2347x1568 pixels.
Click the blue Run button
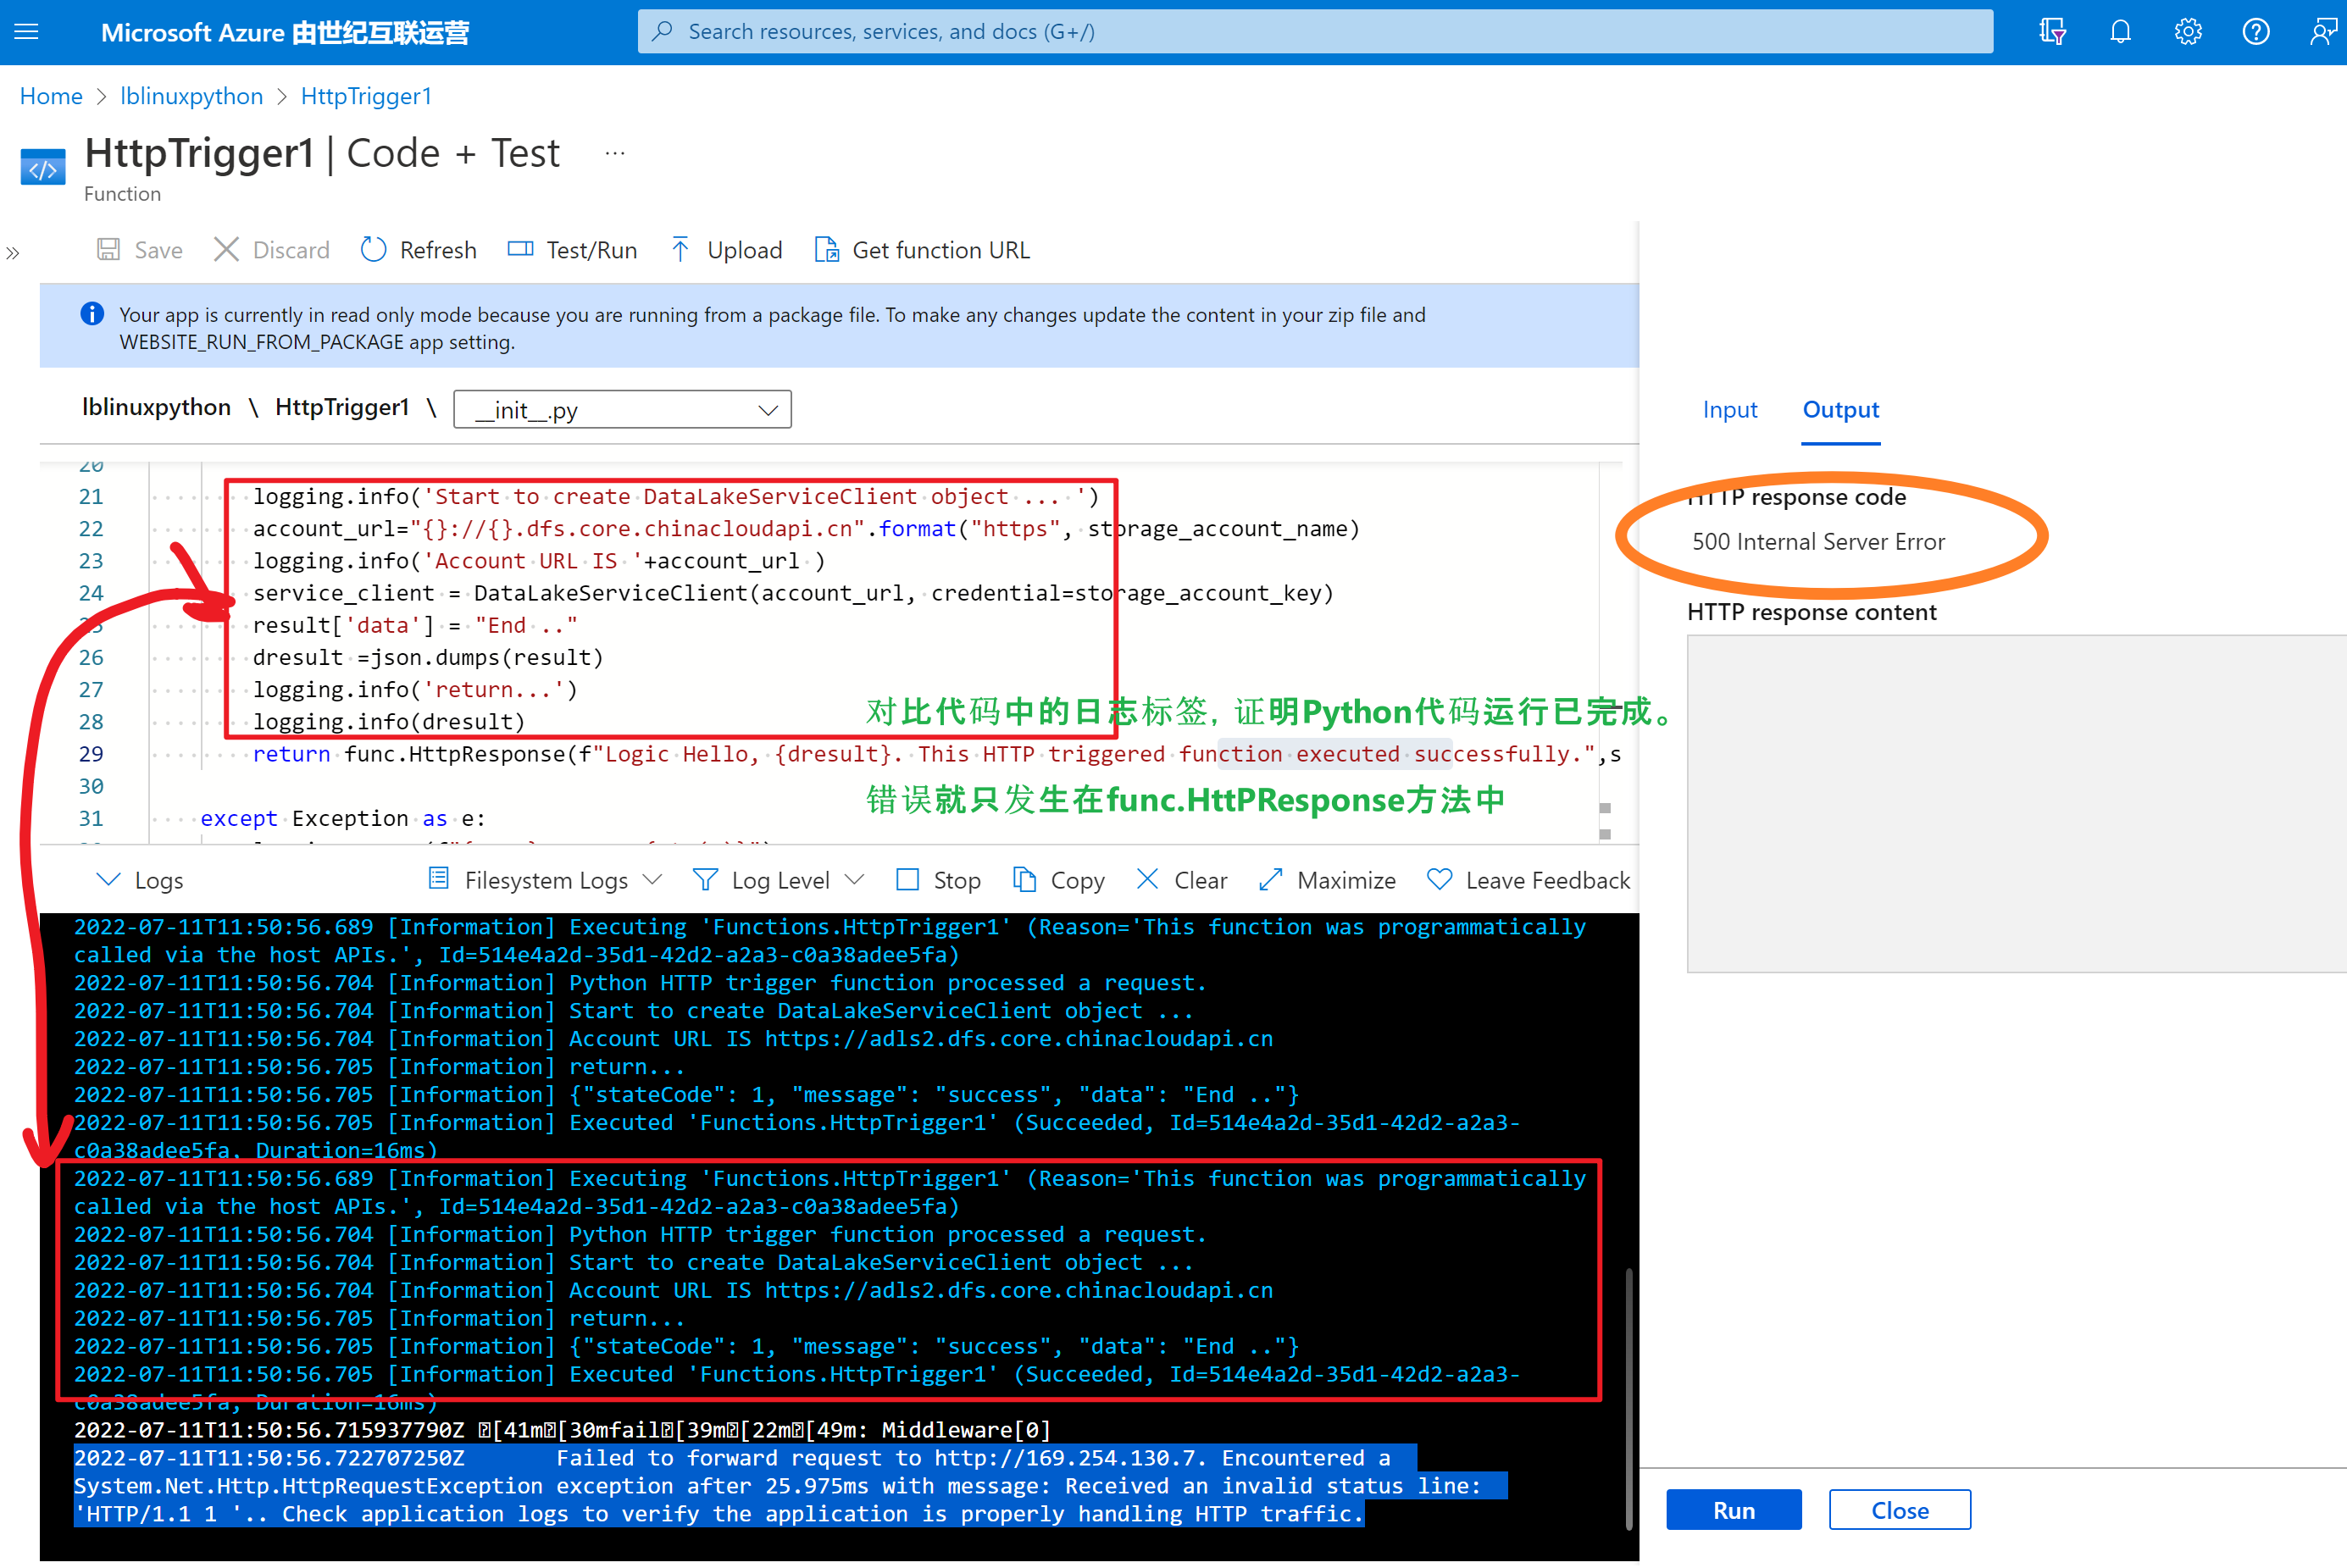tap(1733, 1510)
